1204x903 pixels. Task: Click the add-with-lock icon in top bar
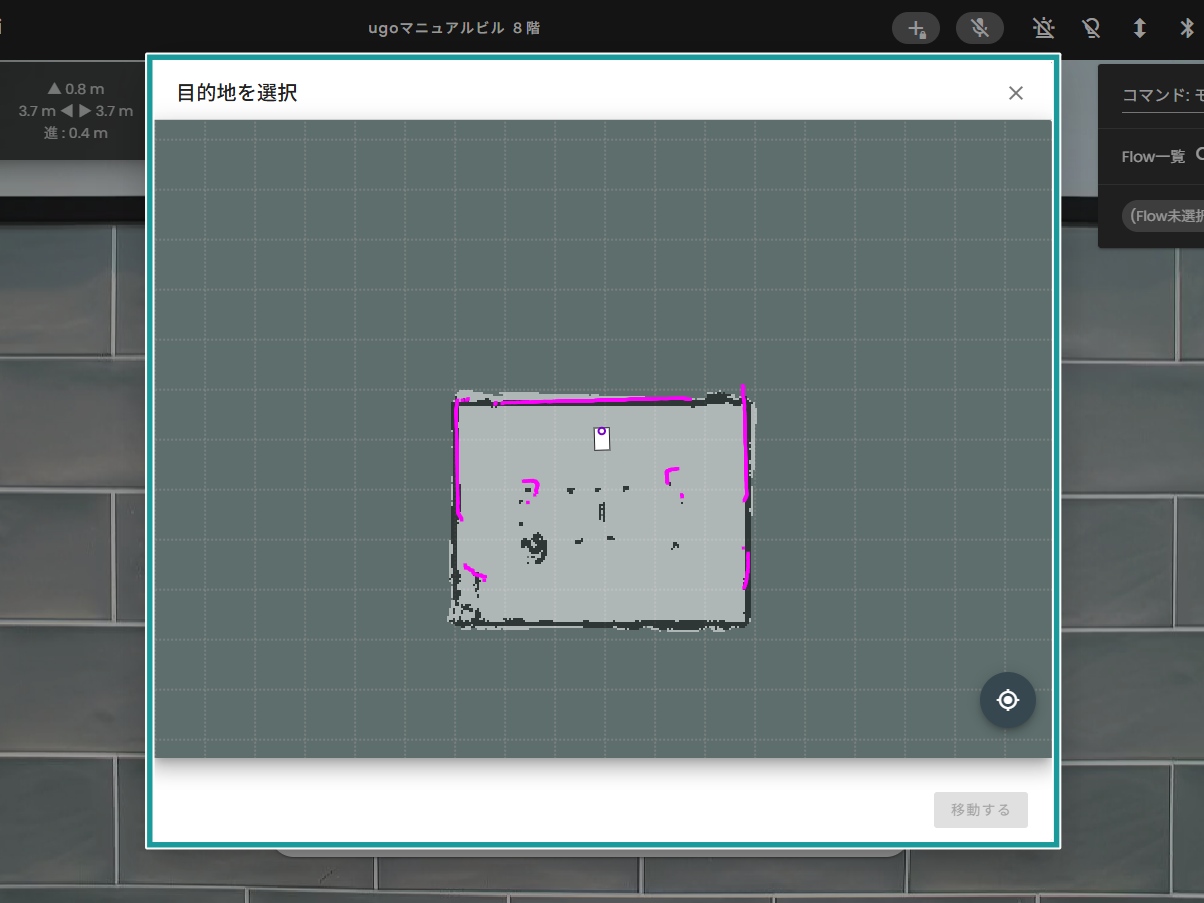coord(916,28)
